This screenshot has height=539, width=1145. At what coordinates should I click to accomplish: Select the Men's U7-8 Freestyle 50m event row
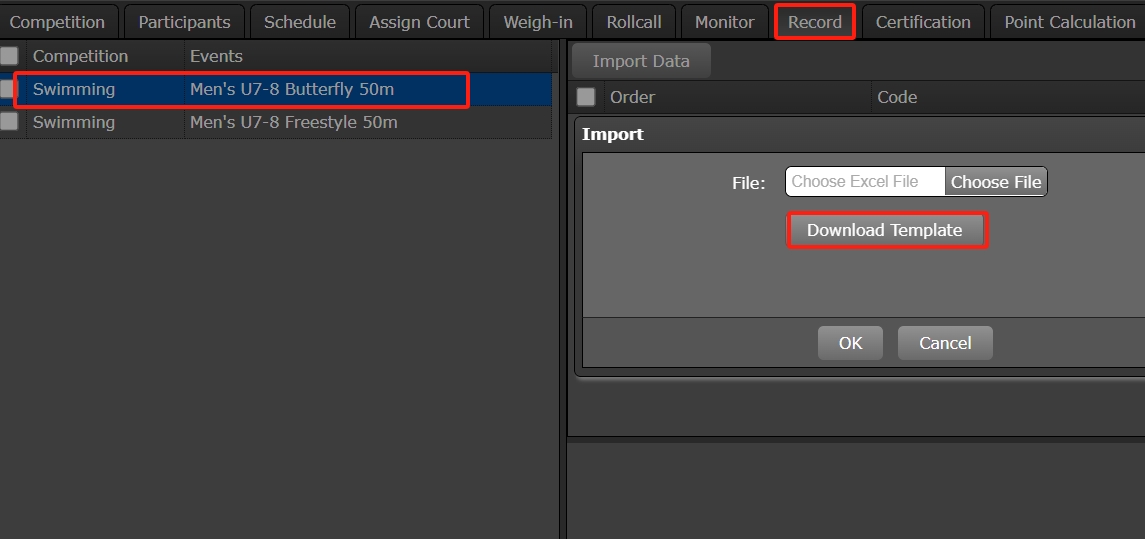pos(293,122)
